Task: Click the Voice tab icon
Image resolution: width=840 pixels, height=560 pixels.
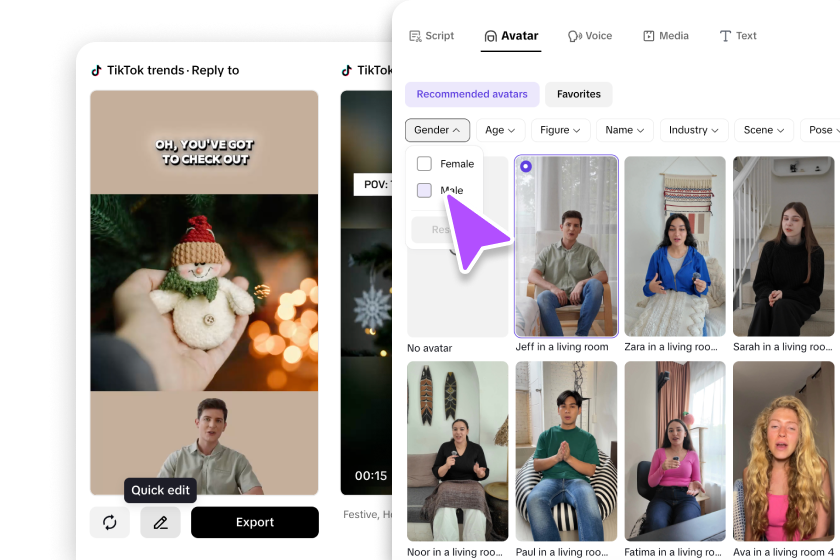Action: coord(574,36)
